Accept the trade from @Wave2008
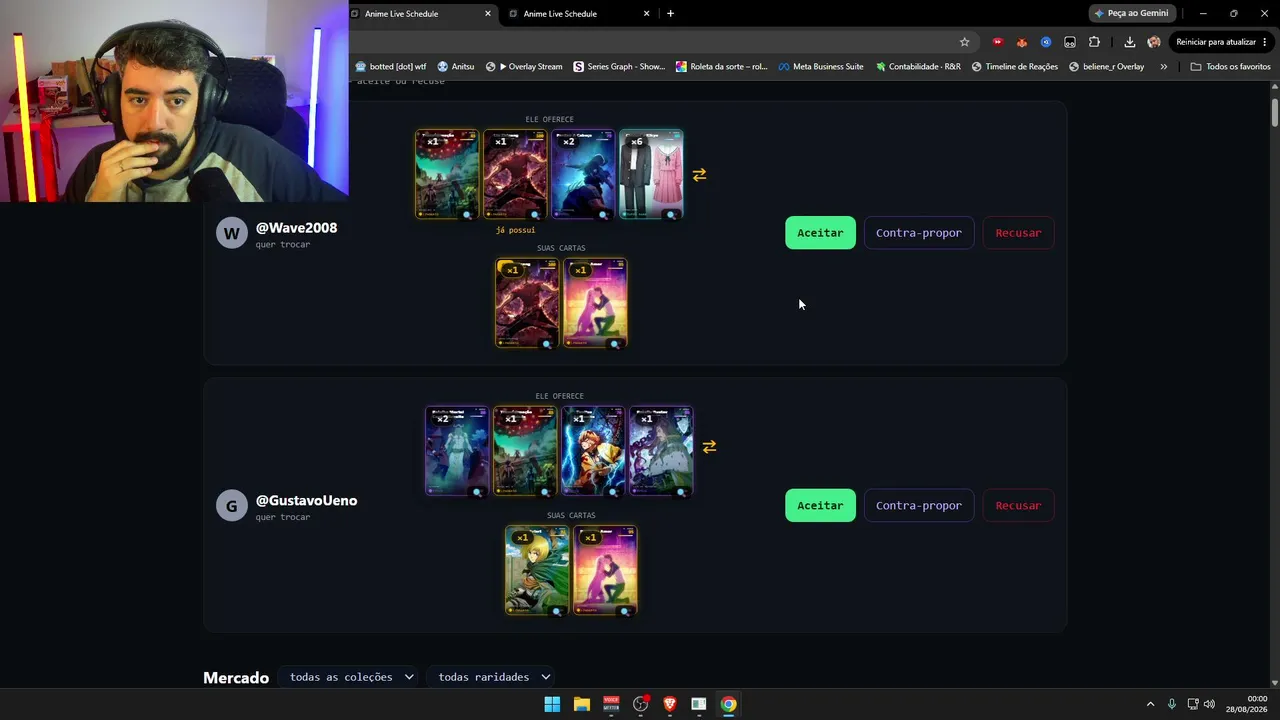This screenshot has width=1280, height=720. [x=820, y=233]
